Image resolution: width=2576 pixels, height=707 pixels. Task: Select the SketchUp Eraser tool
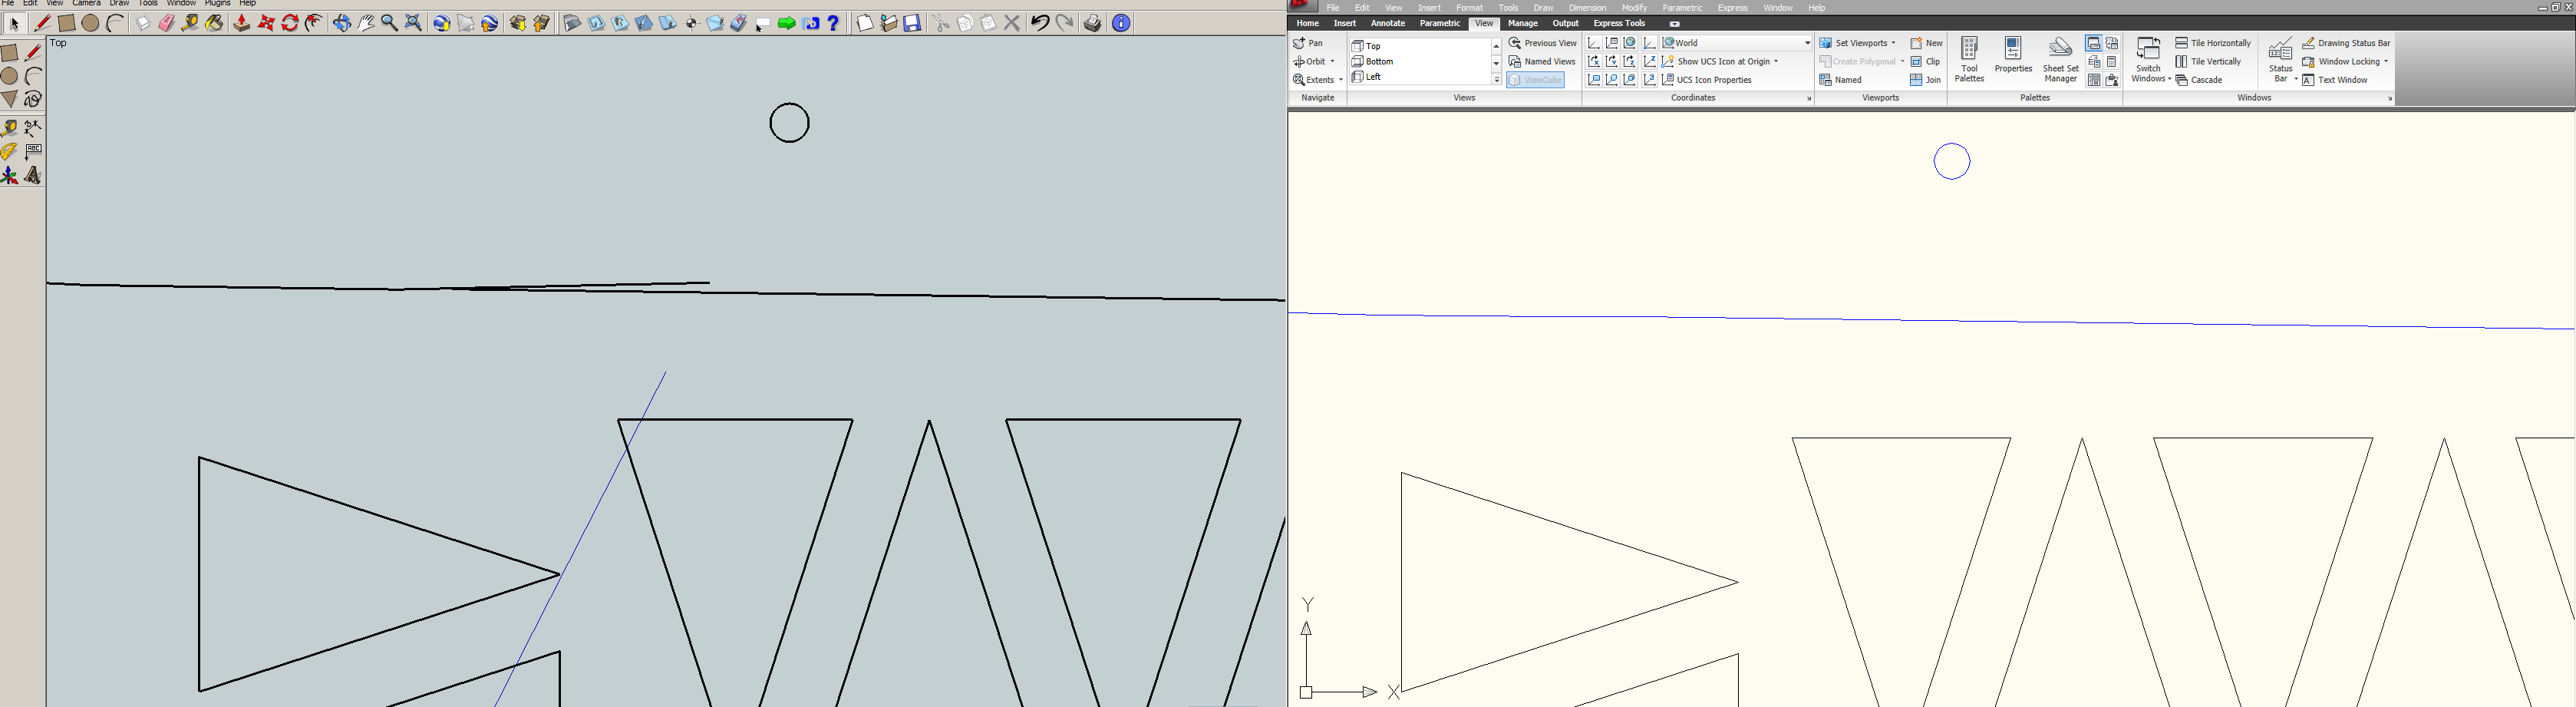166,23
